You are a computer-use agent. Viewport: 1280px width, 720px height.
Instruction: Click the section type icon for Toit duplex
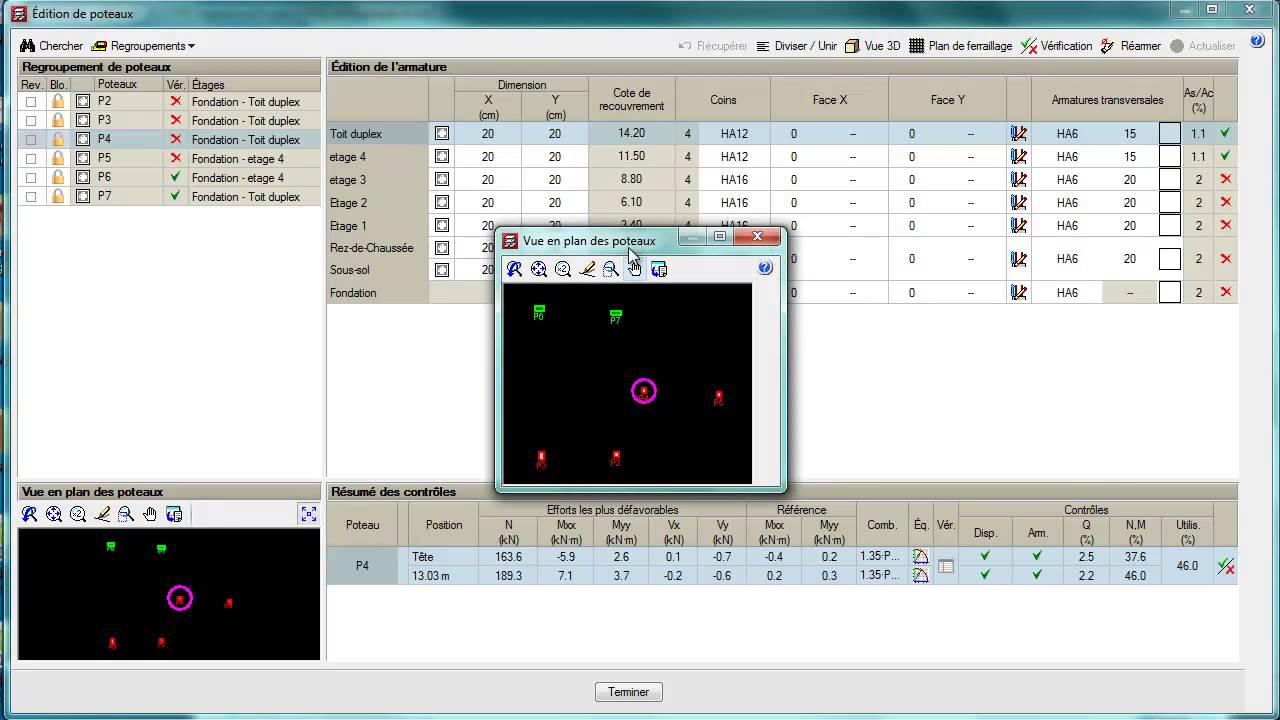[441, 133]
